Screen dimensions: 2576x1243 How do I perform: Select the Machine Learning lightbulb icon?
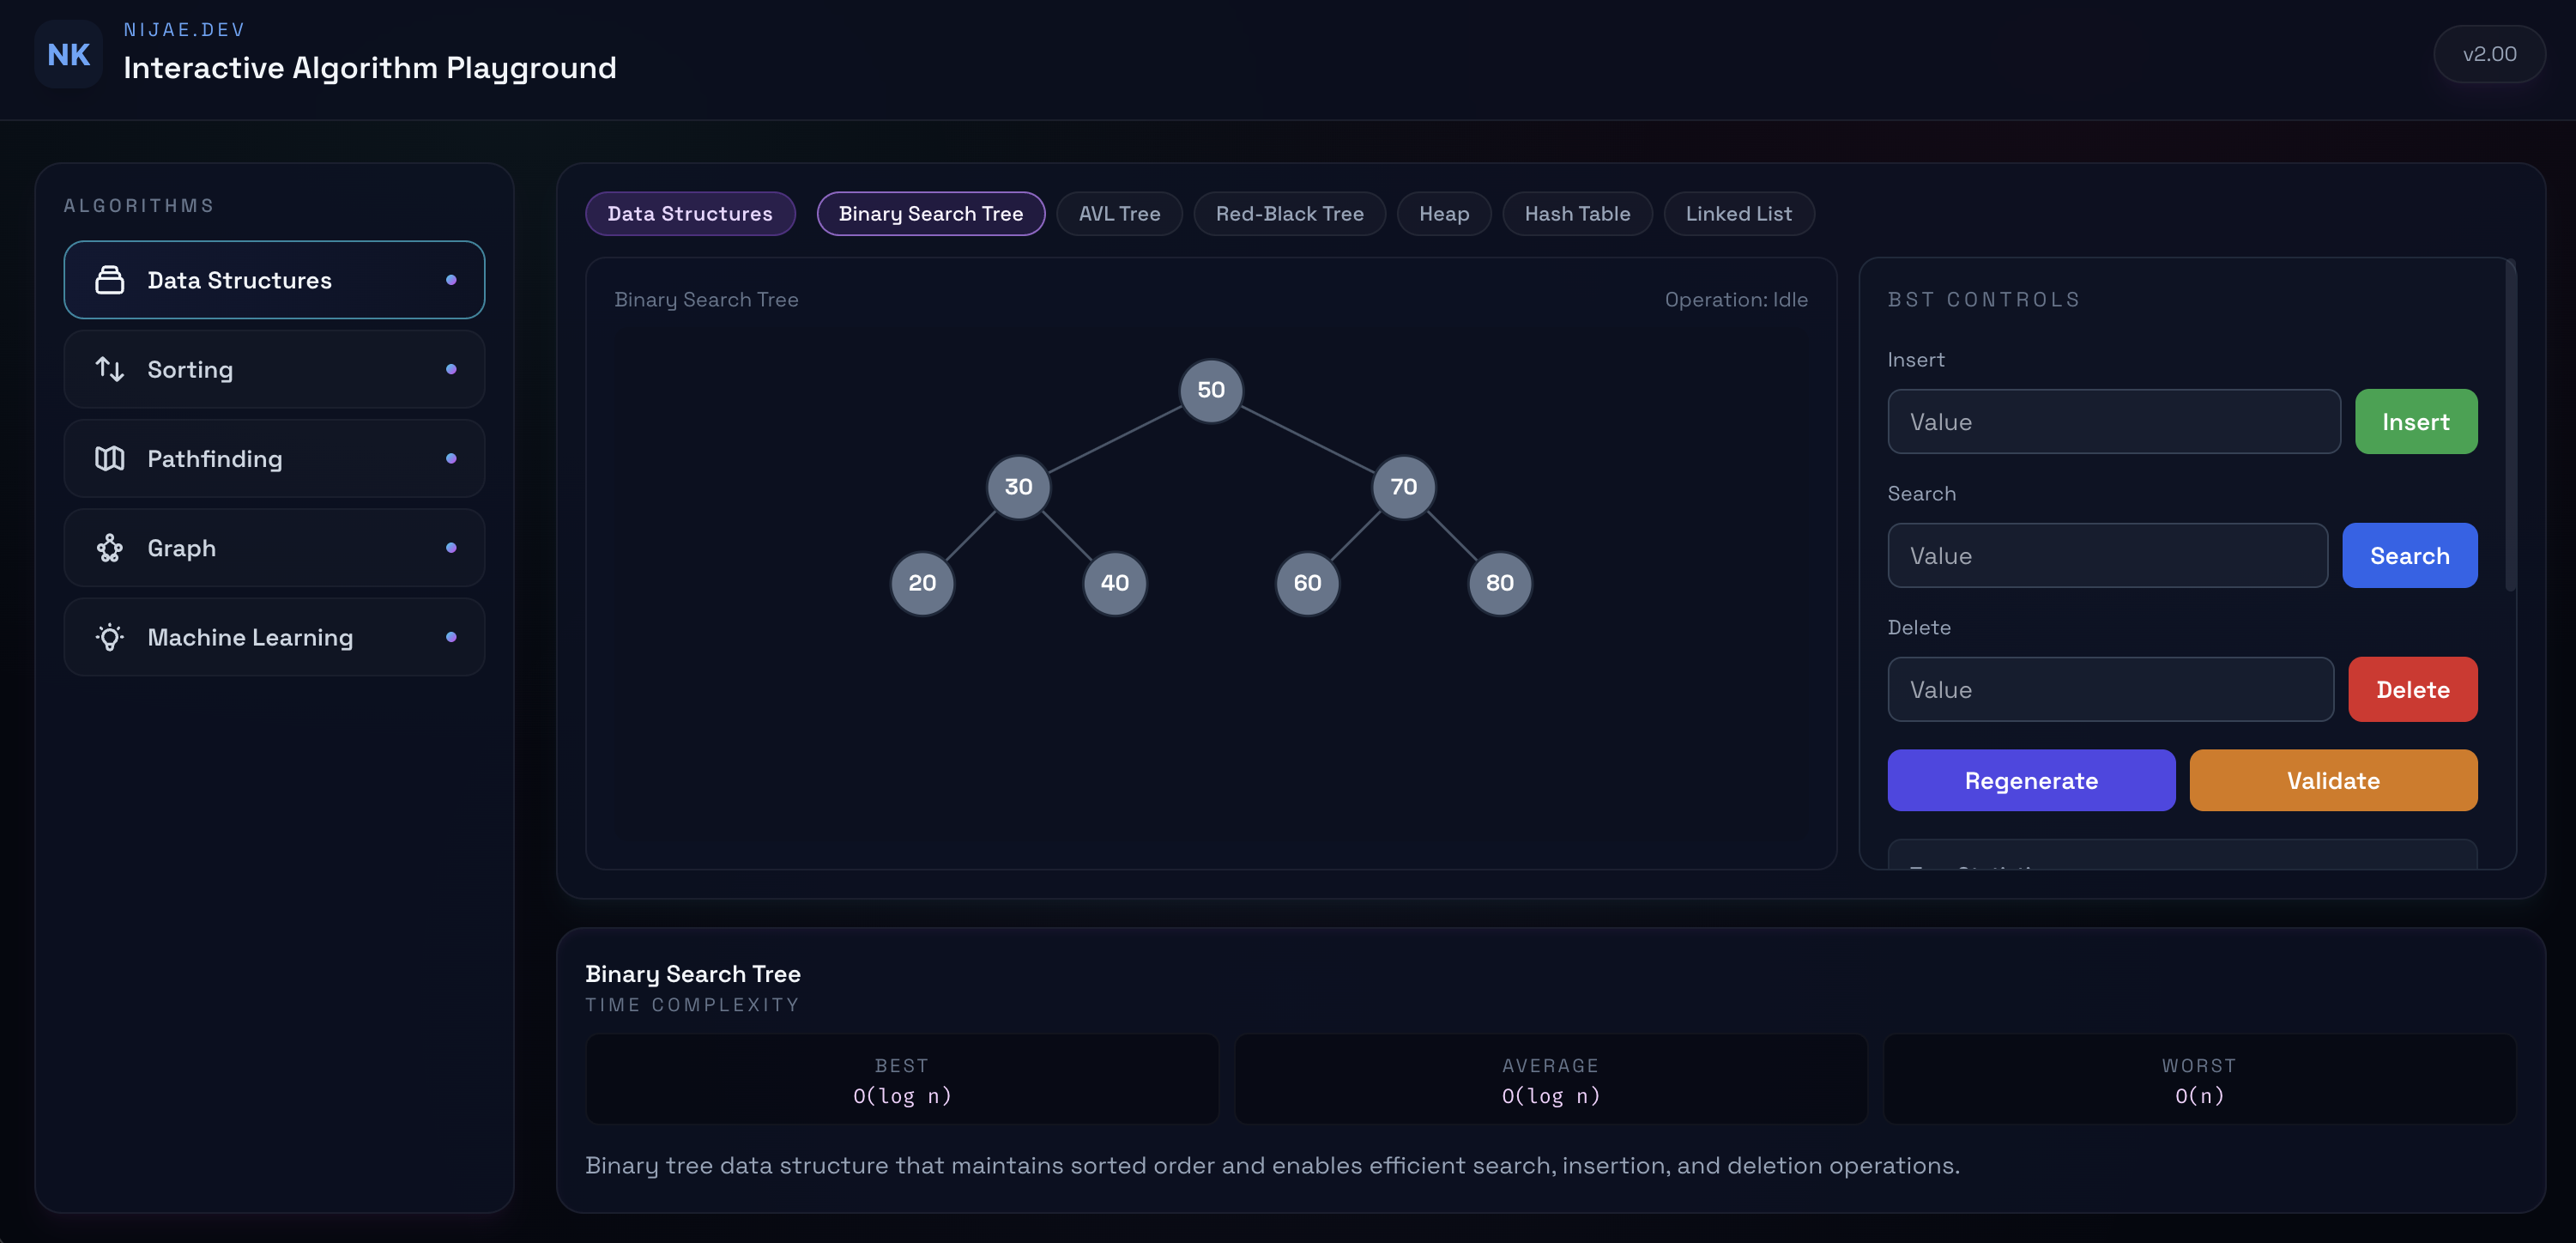110,637
